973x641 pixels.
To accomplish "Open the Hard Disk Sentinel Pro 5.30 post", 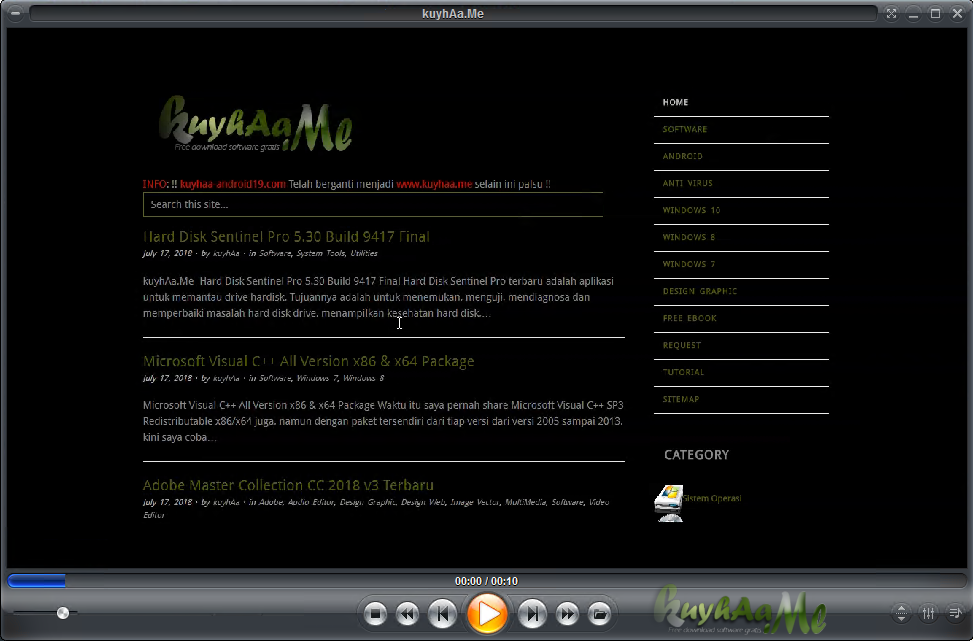I will click(286, 236).
